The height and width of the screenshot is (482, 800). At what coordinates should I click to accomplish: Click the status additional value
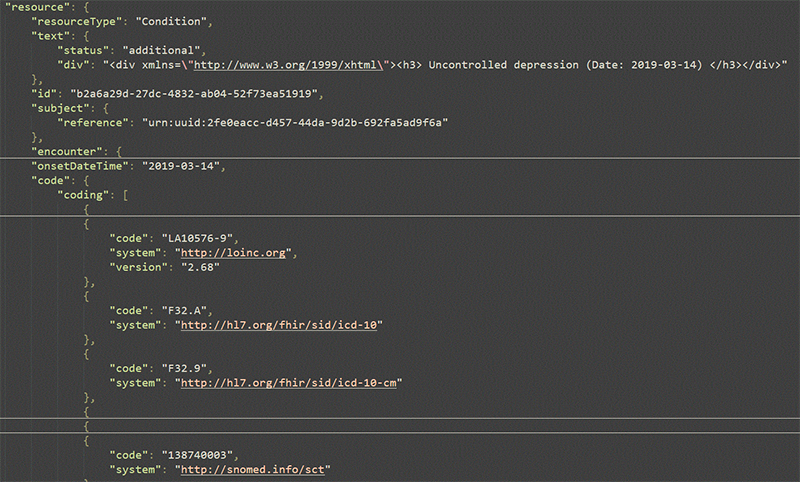click(x=161, y=50)
